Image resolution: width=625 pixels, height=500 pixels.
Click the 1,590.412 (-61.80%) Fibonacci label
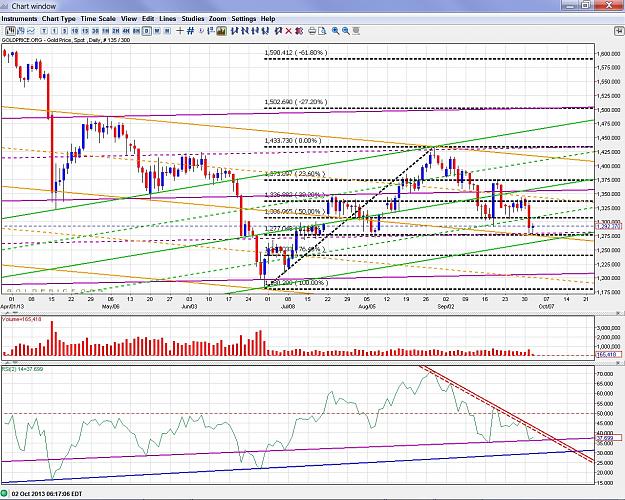(296, 53)
